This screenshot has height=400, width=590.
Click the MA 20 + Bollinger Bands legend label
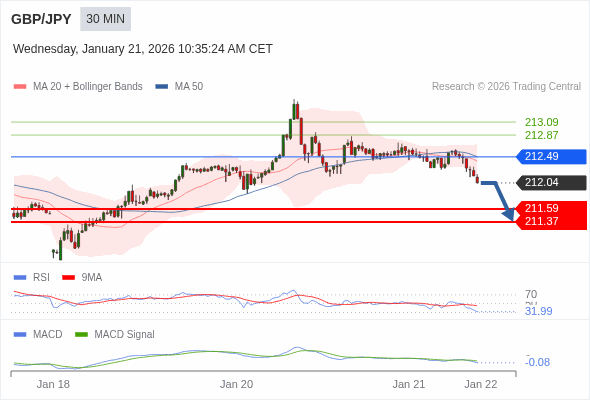[88, 87]
